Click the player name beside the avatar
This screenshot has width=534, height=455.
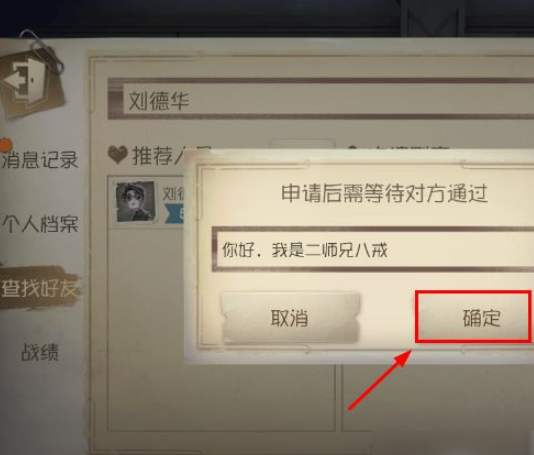tap(173, 194)
